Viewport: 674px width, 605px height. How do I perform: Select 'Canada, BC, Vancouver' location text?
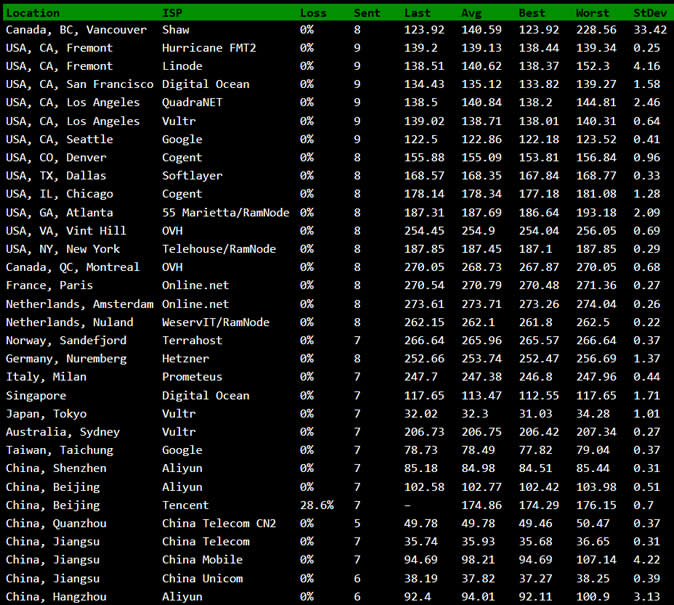[x=76, y=30]
